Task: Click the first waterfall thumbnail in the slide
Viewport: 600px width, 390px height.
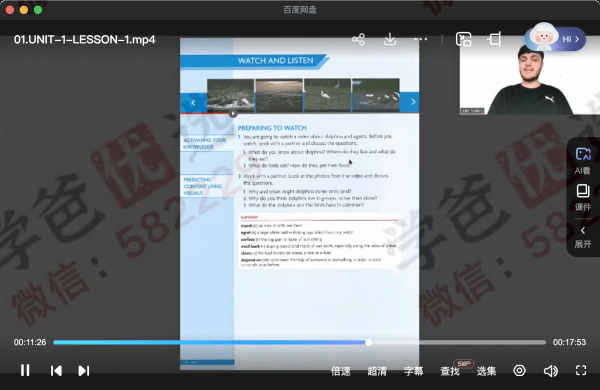Action: [x=230, y=95]
